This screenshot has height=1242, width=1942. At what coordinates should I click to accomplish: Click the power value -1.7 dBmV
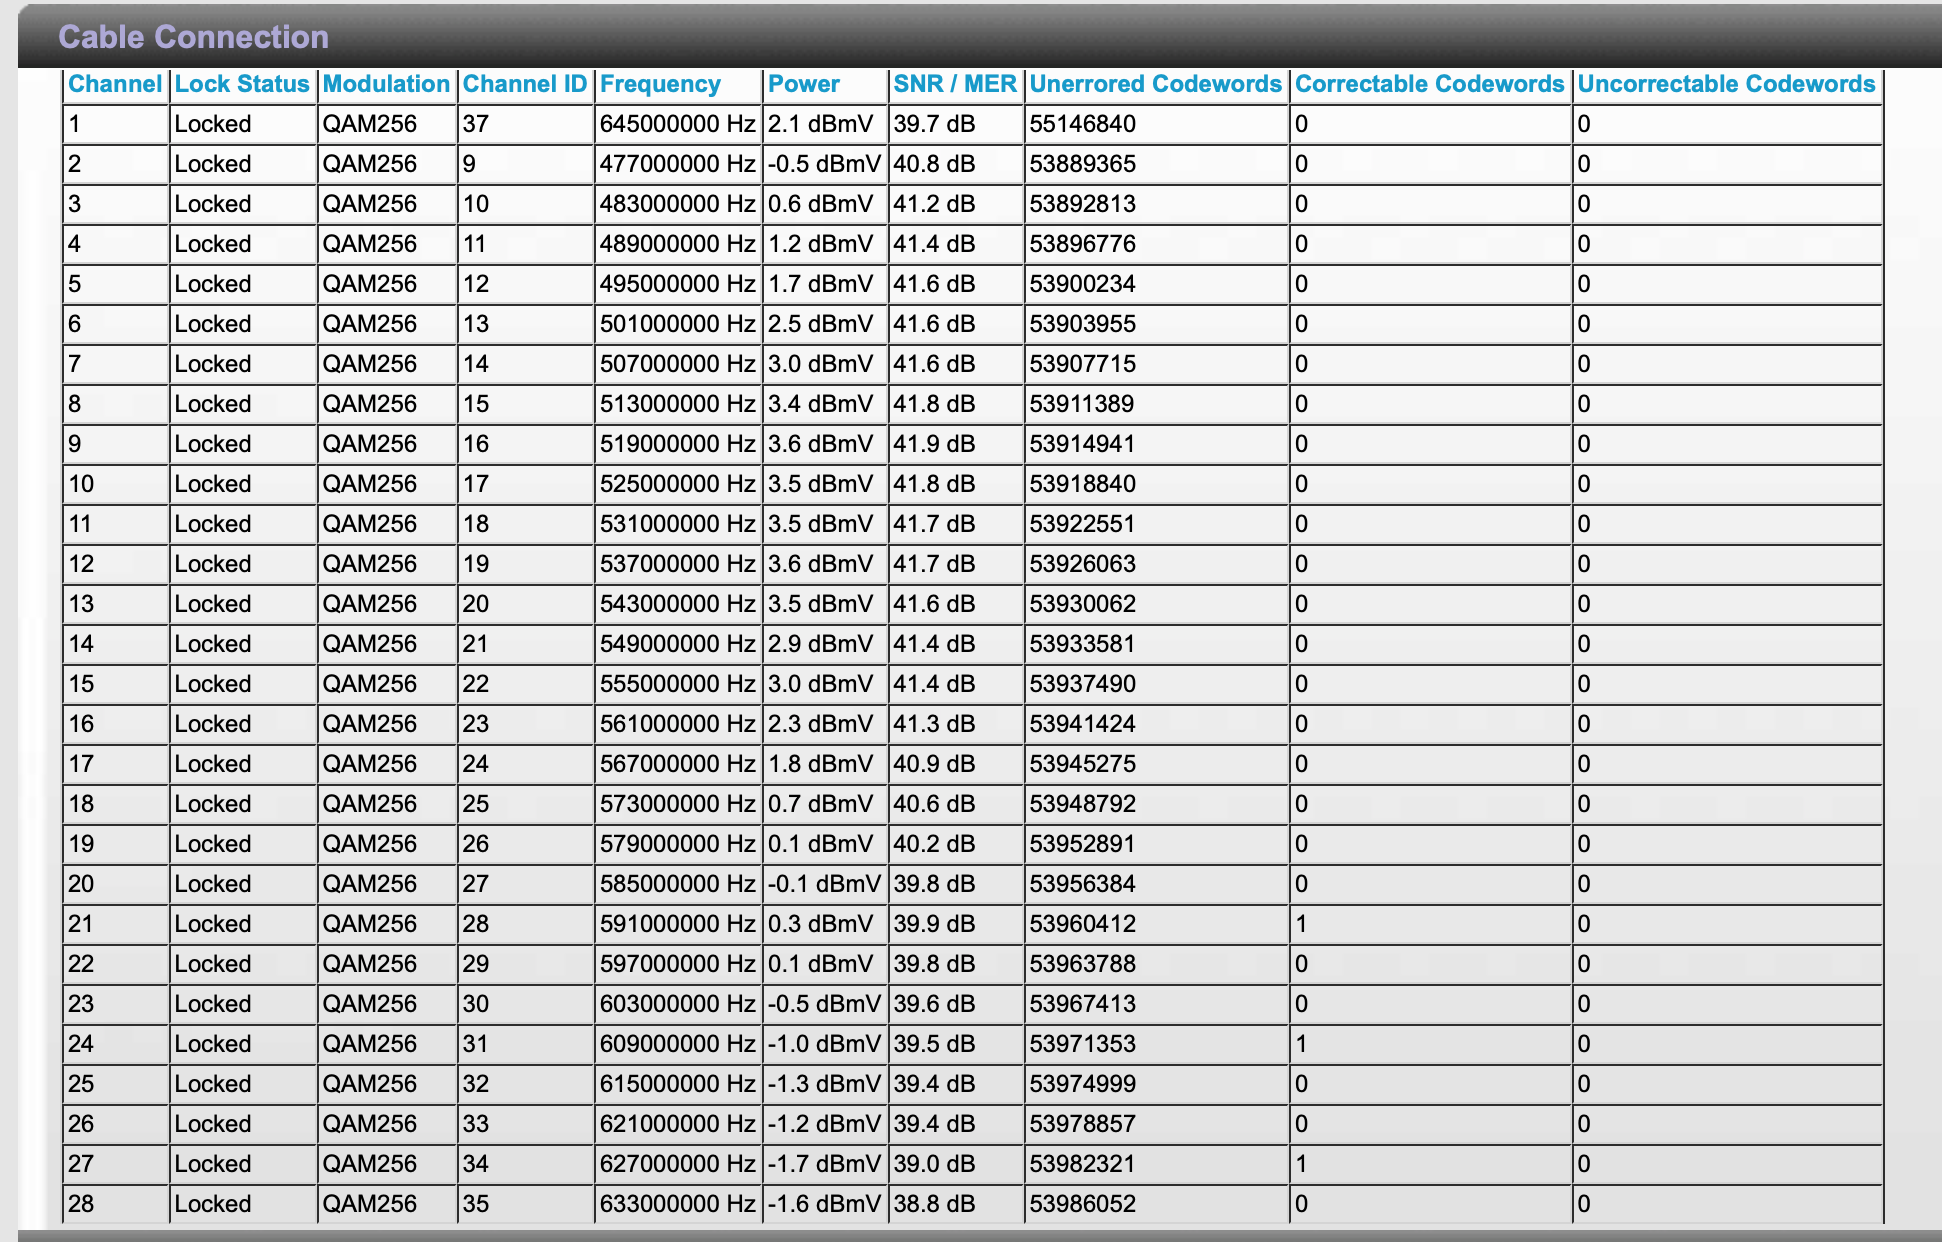(x=824, y=1164)
